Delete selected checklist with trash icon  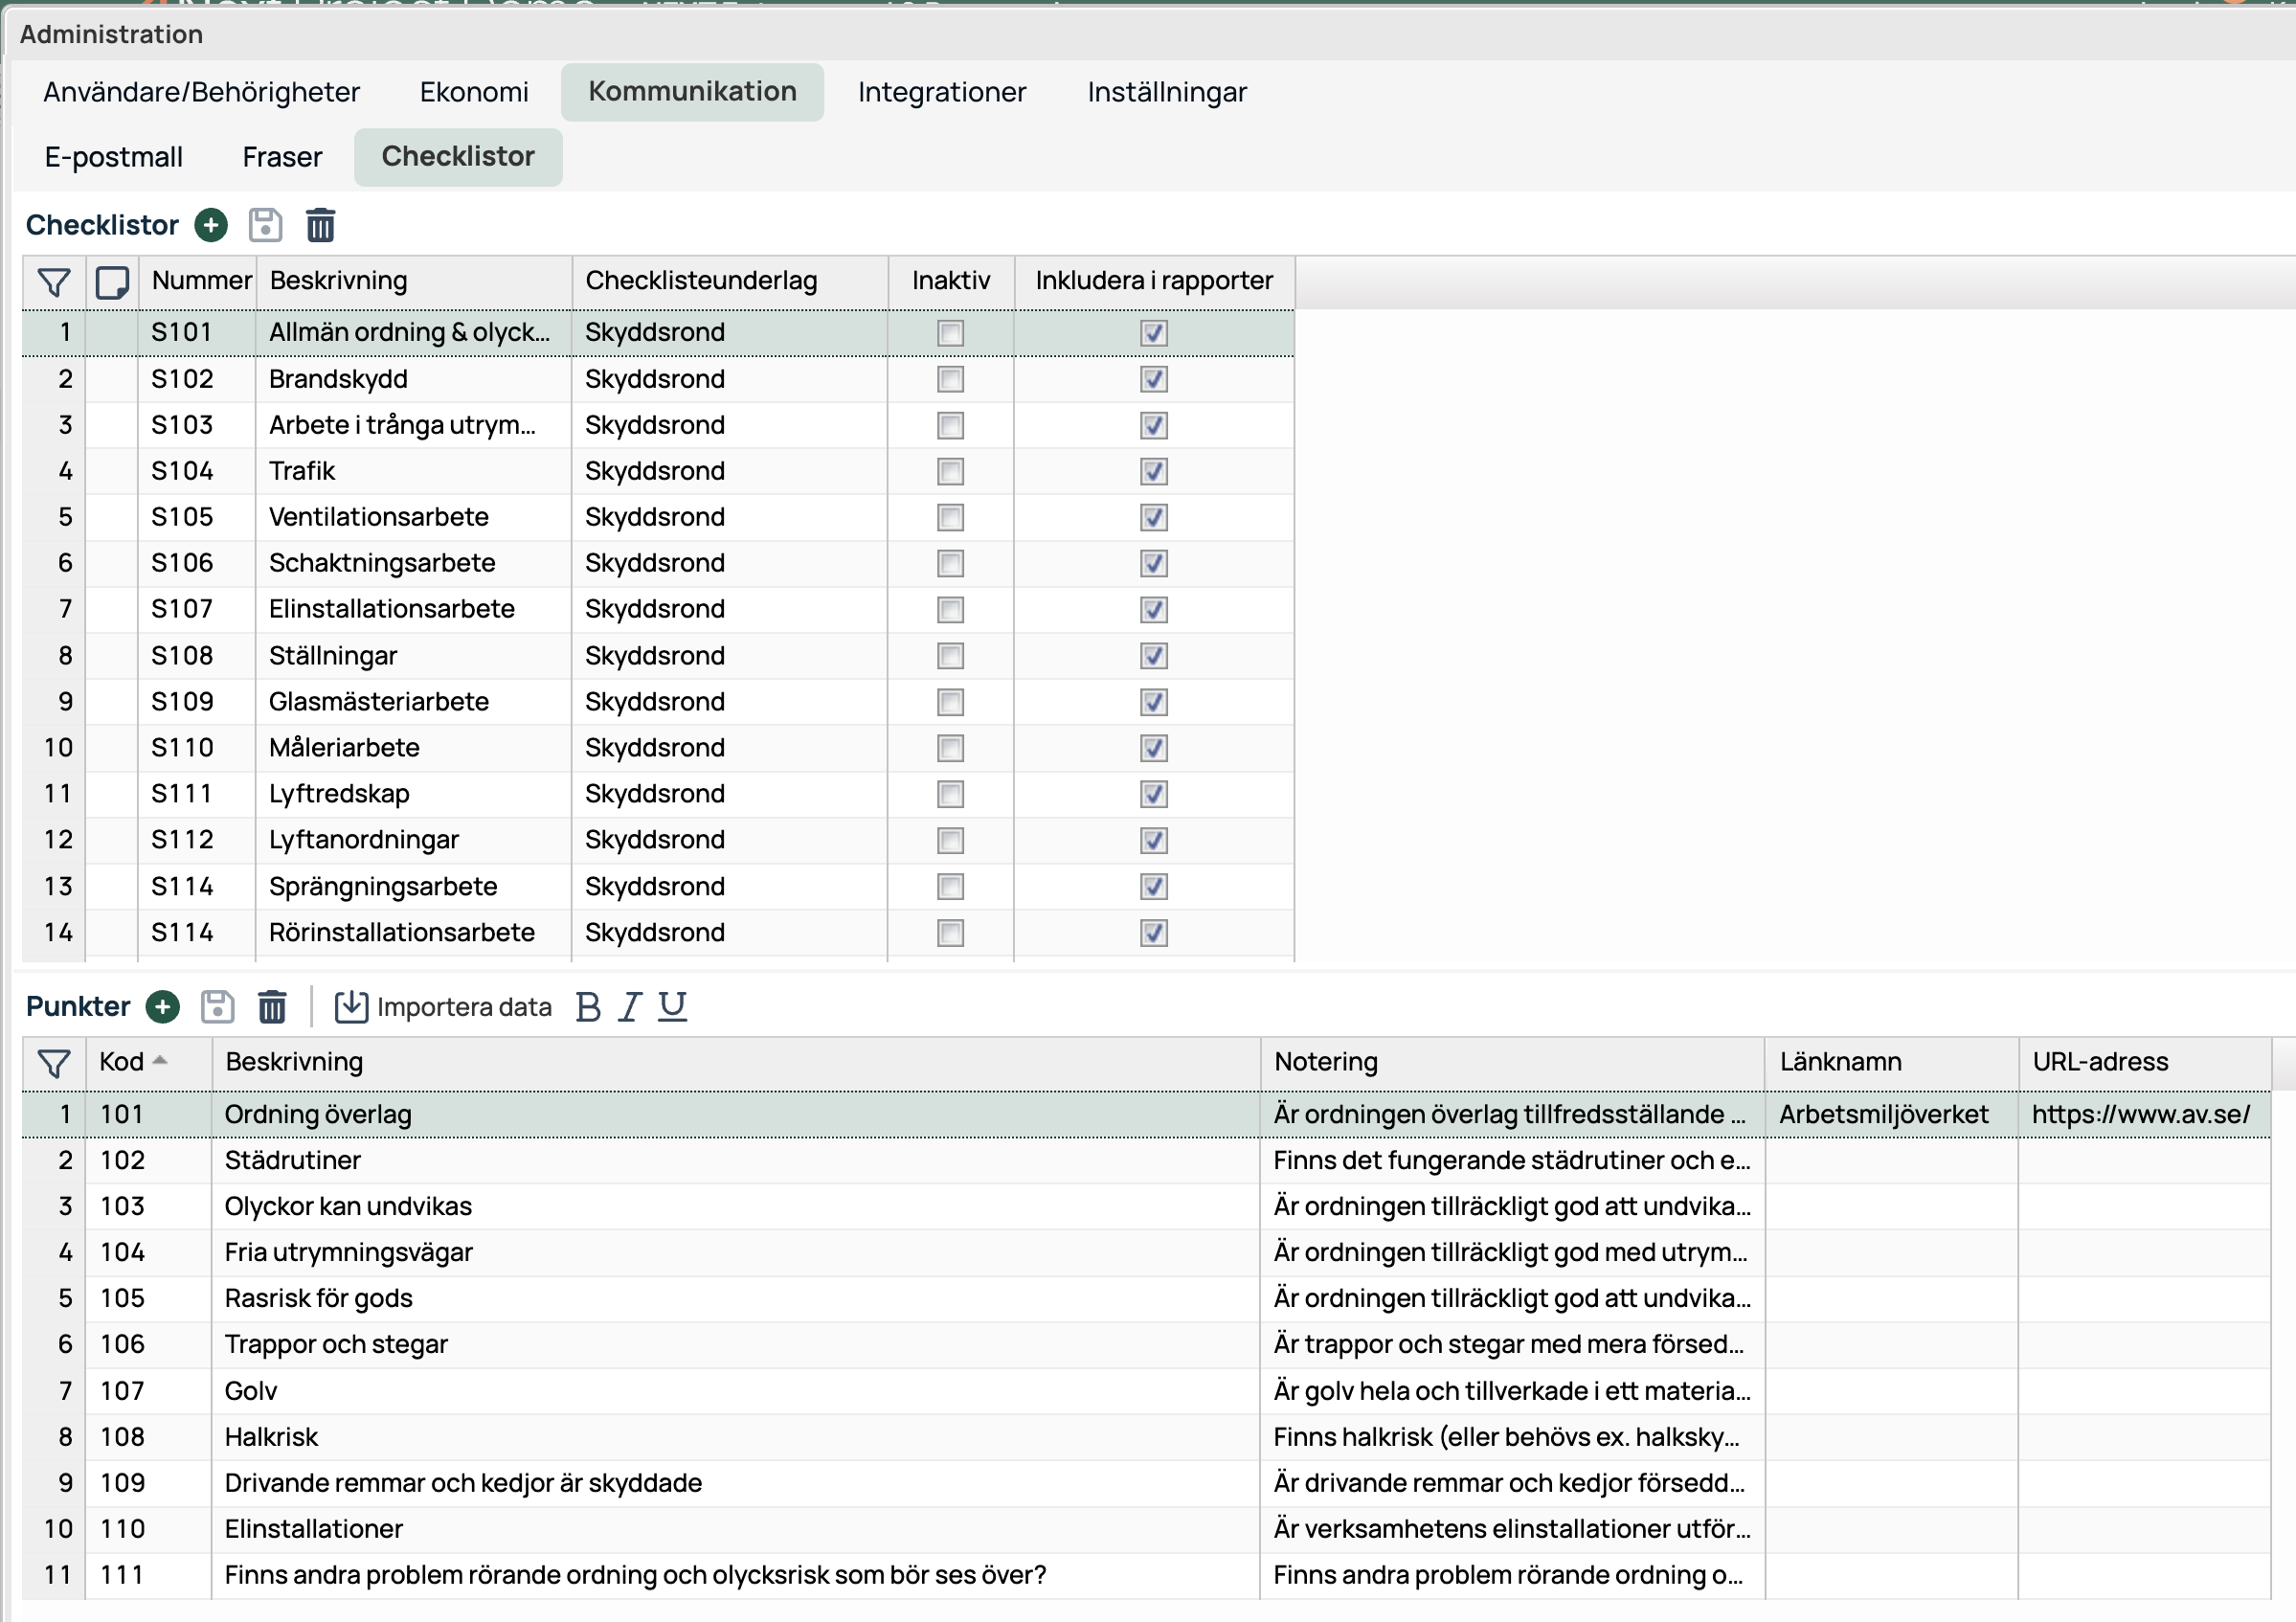click(320, 225)
